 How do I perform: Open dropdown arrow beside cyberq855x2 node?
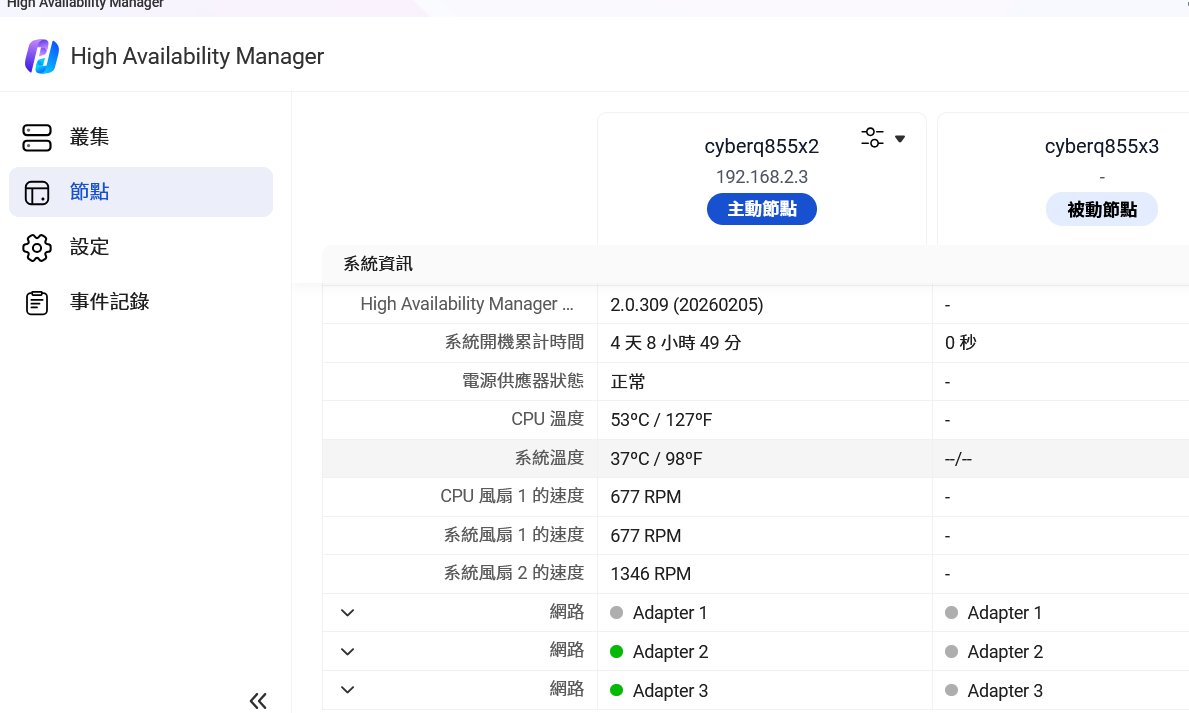(x=900, y=138)
